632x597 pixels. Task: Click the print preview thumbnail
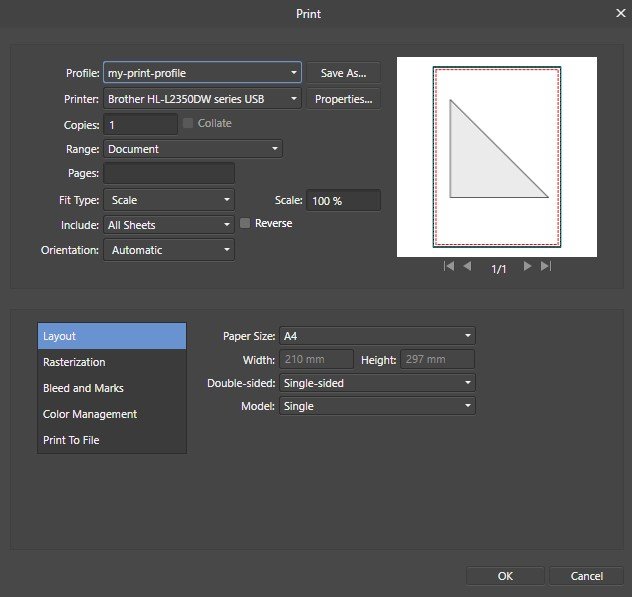(497, 157)
